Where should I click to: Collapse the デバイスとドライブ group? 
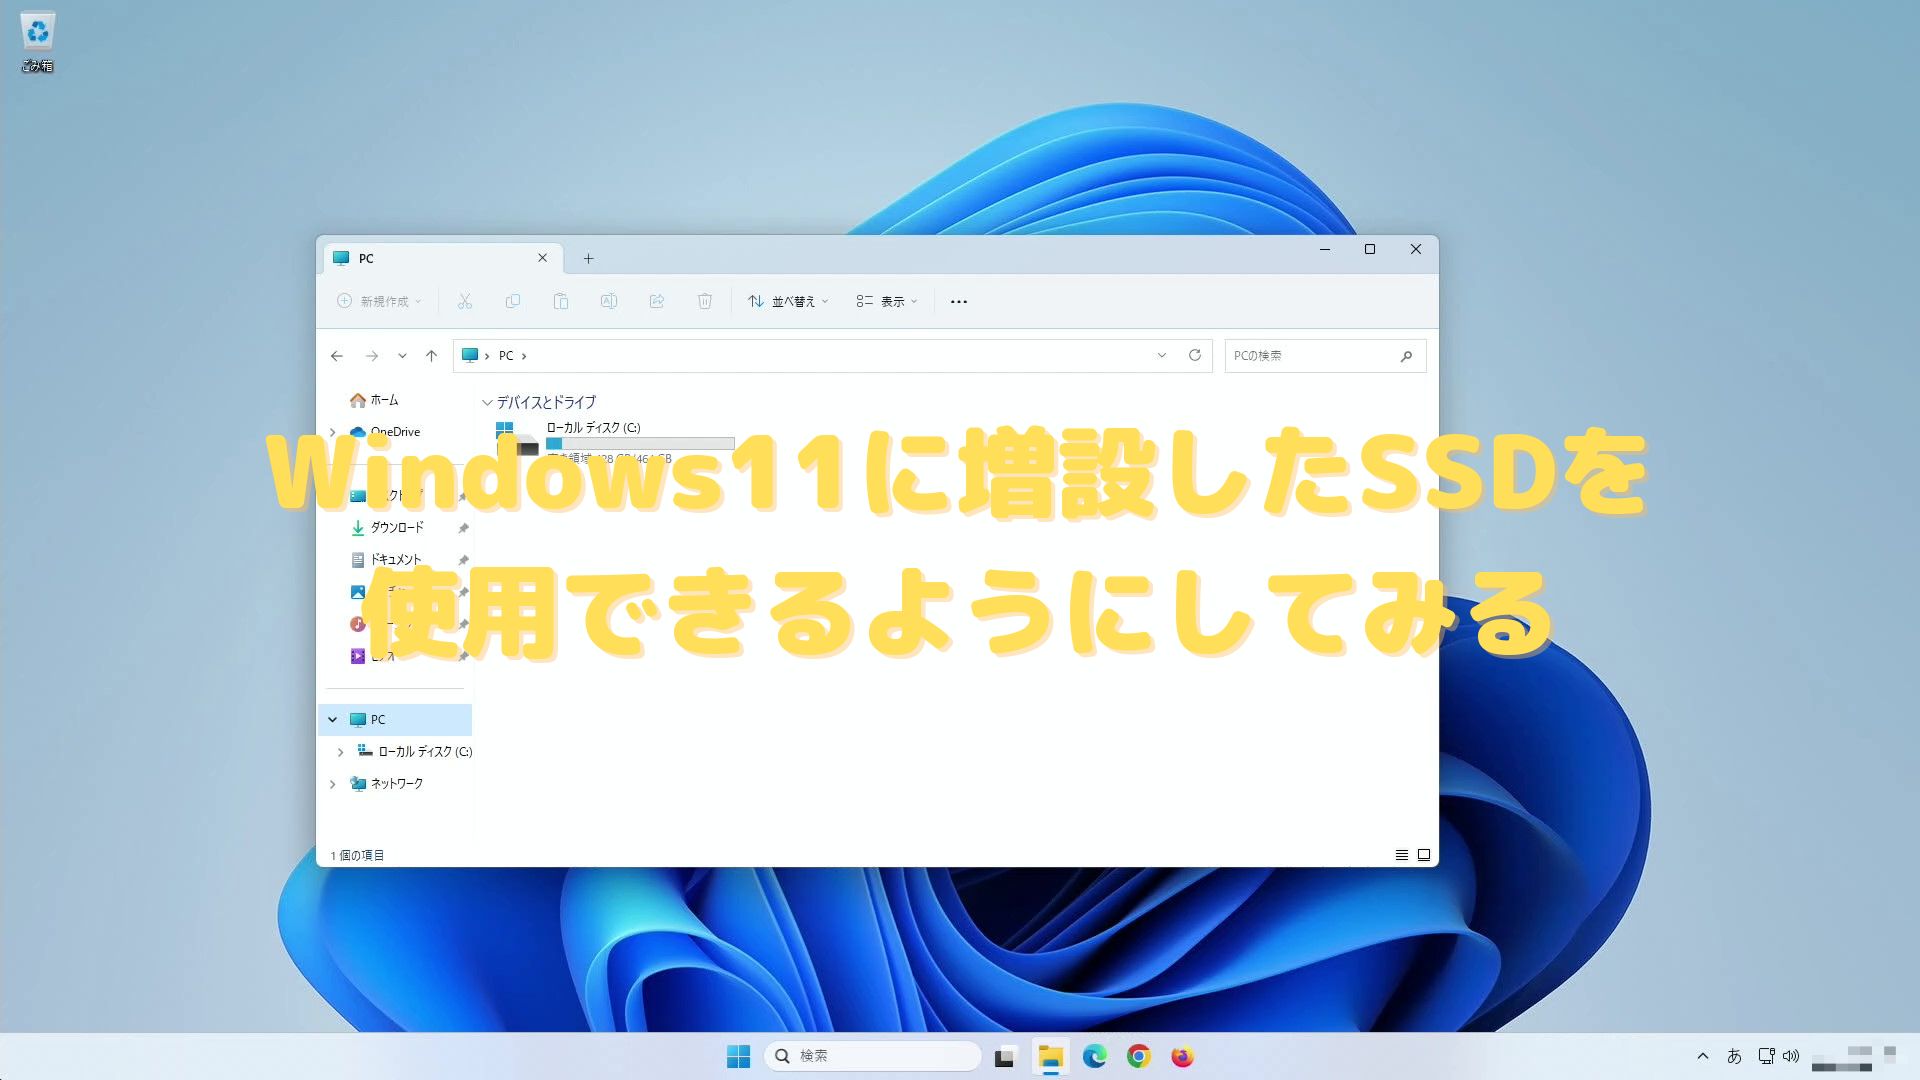pos(487,403)
